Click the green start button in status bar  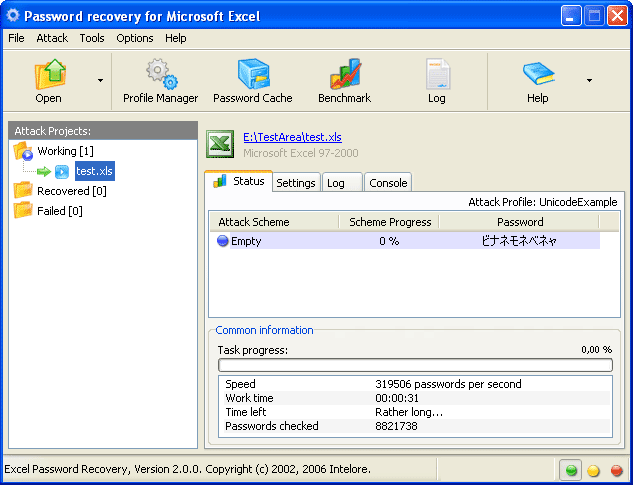(x=571, y=470)
